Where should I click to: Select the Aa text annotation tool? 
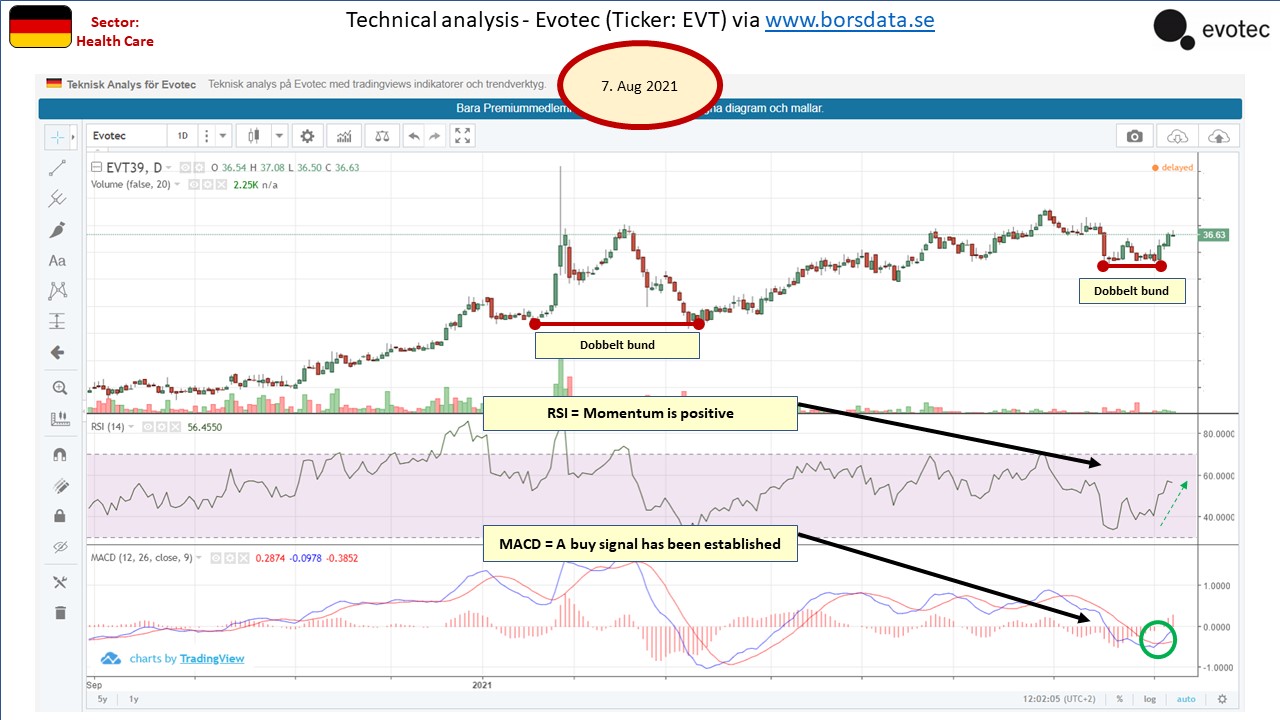57,261
